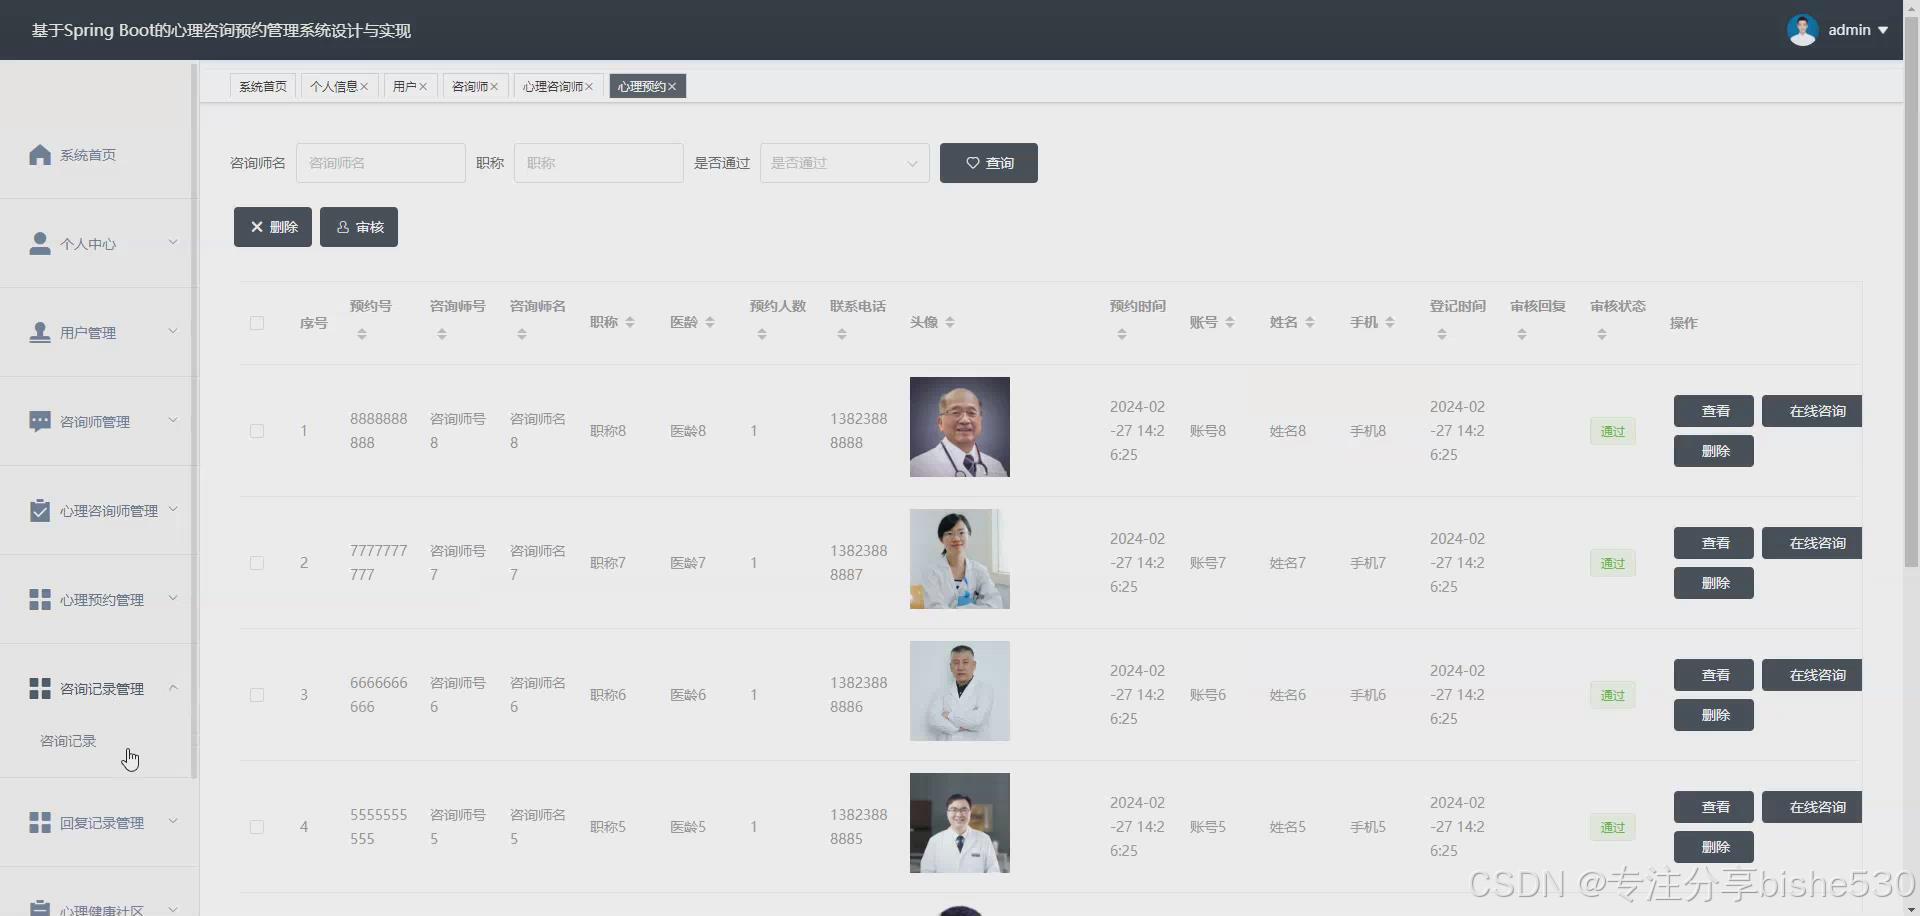This screenshot has height=916, width=1920.
Task: Close the 心理预约 tab
Action: pyautogui.click(x=672, y=87)
